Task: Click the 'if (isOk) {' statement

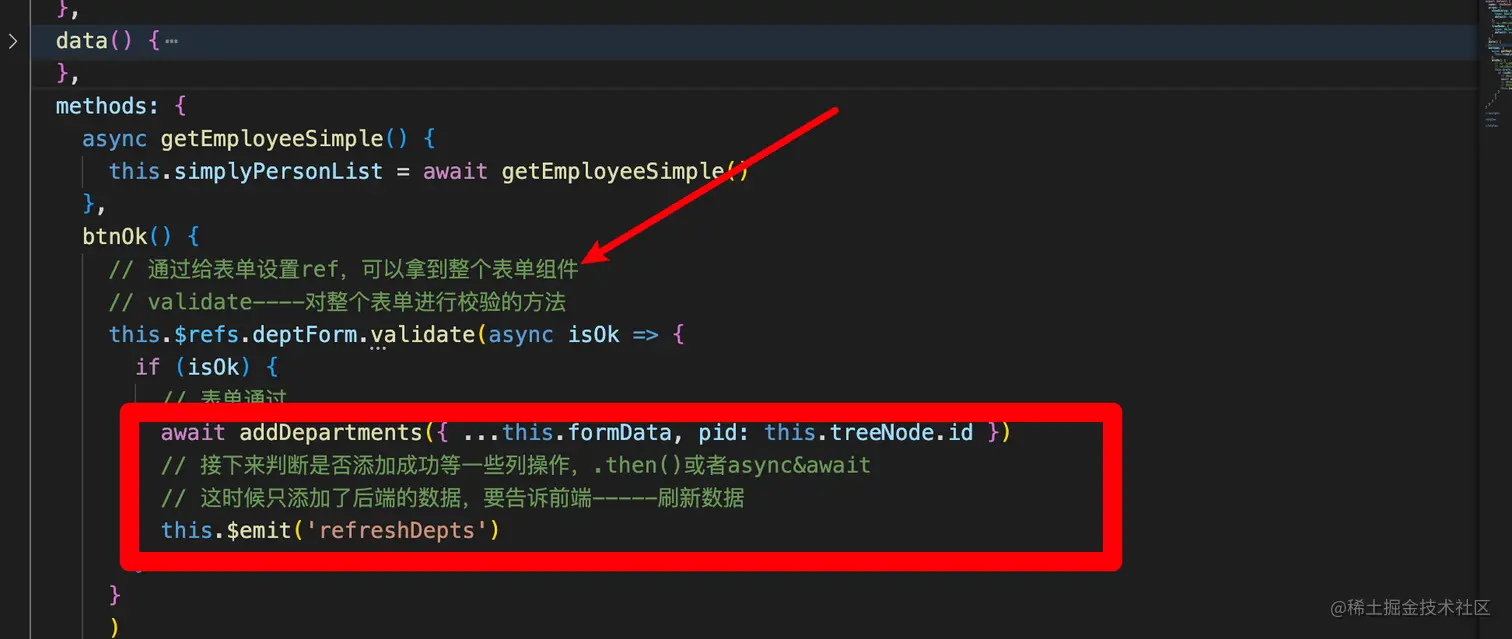Action: pyautogui.click(x=207, y=367)
